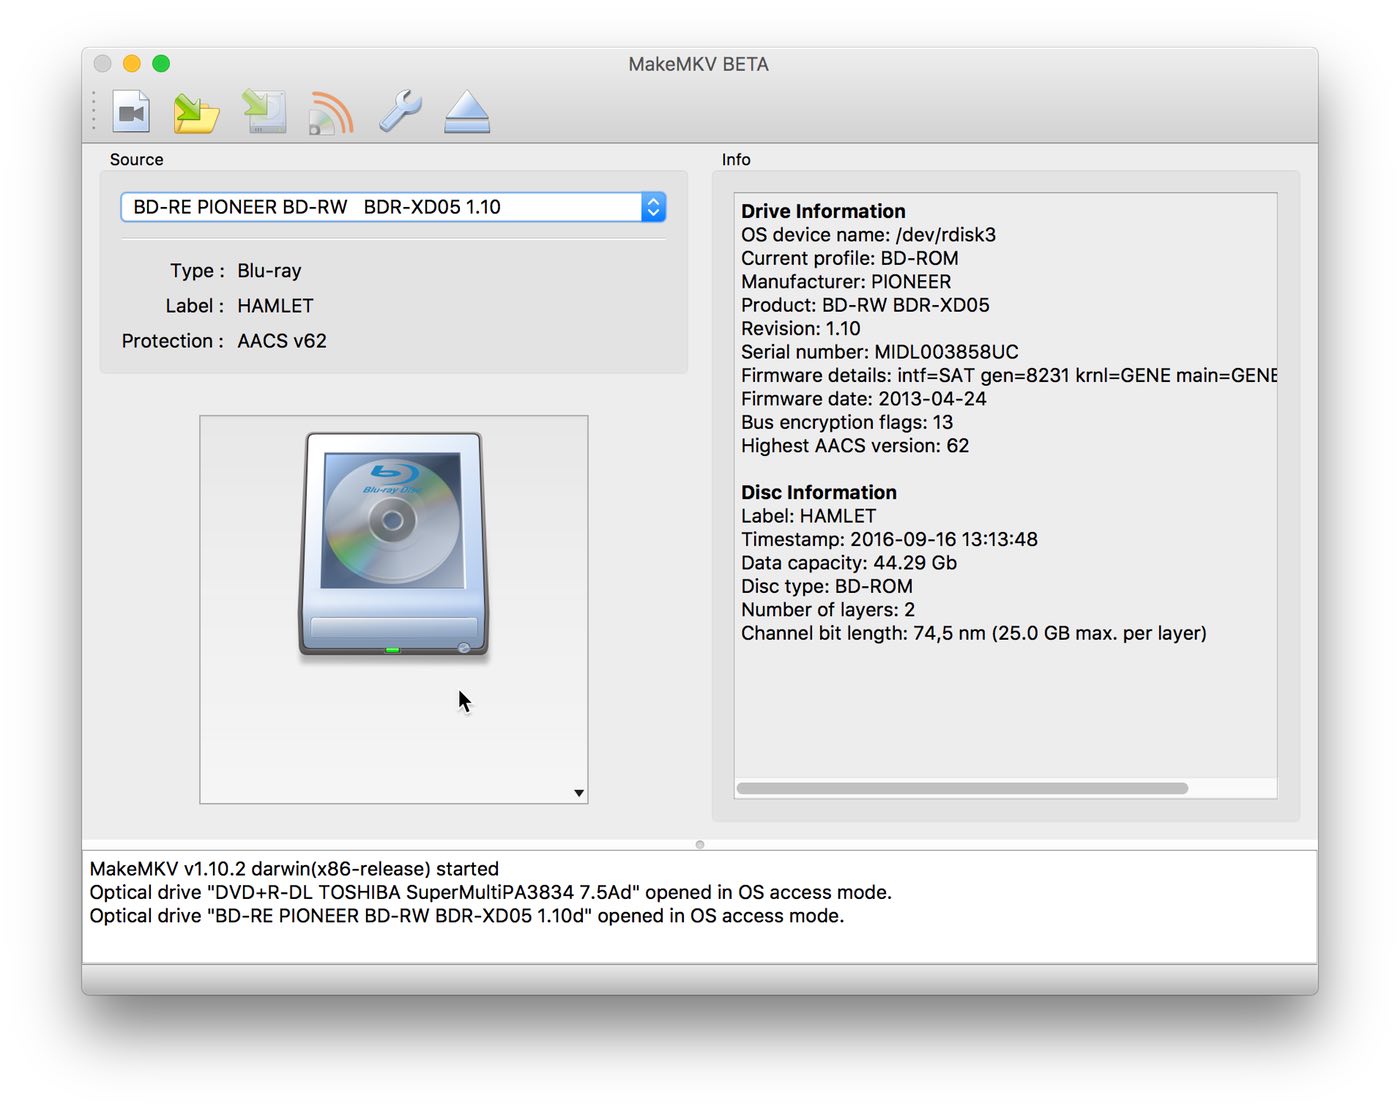Open video files toolbar icon

131,112
